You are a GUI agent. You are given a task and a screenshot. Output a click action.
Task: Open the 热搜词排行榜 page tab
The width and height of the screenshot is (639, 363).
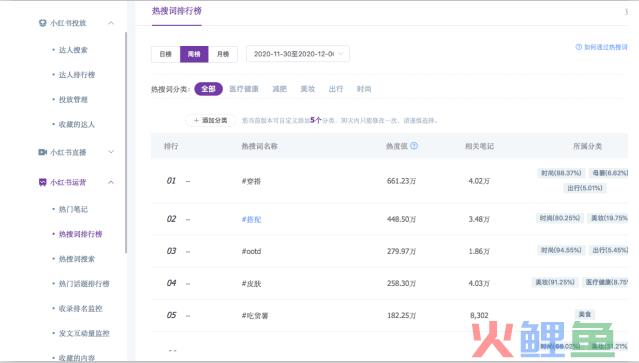[176, 11]
